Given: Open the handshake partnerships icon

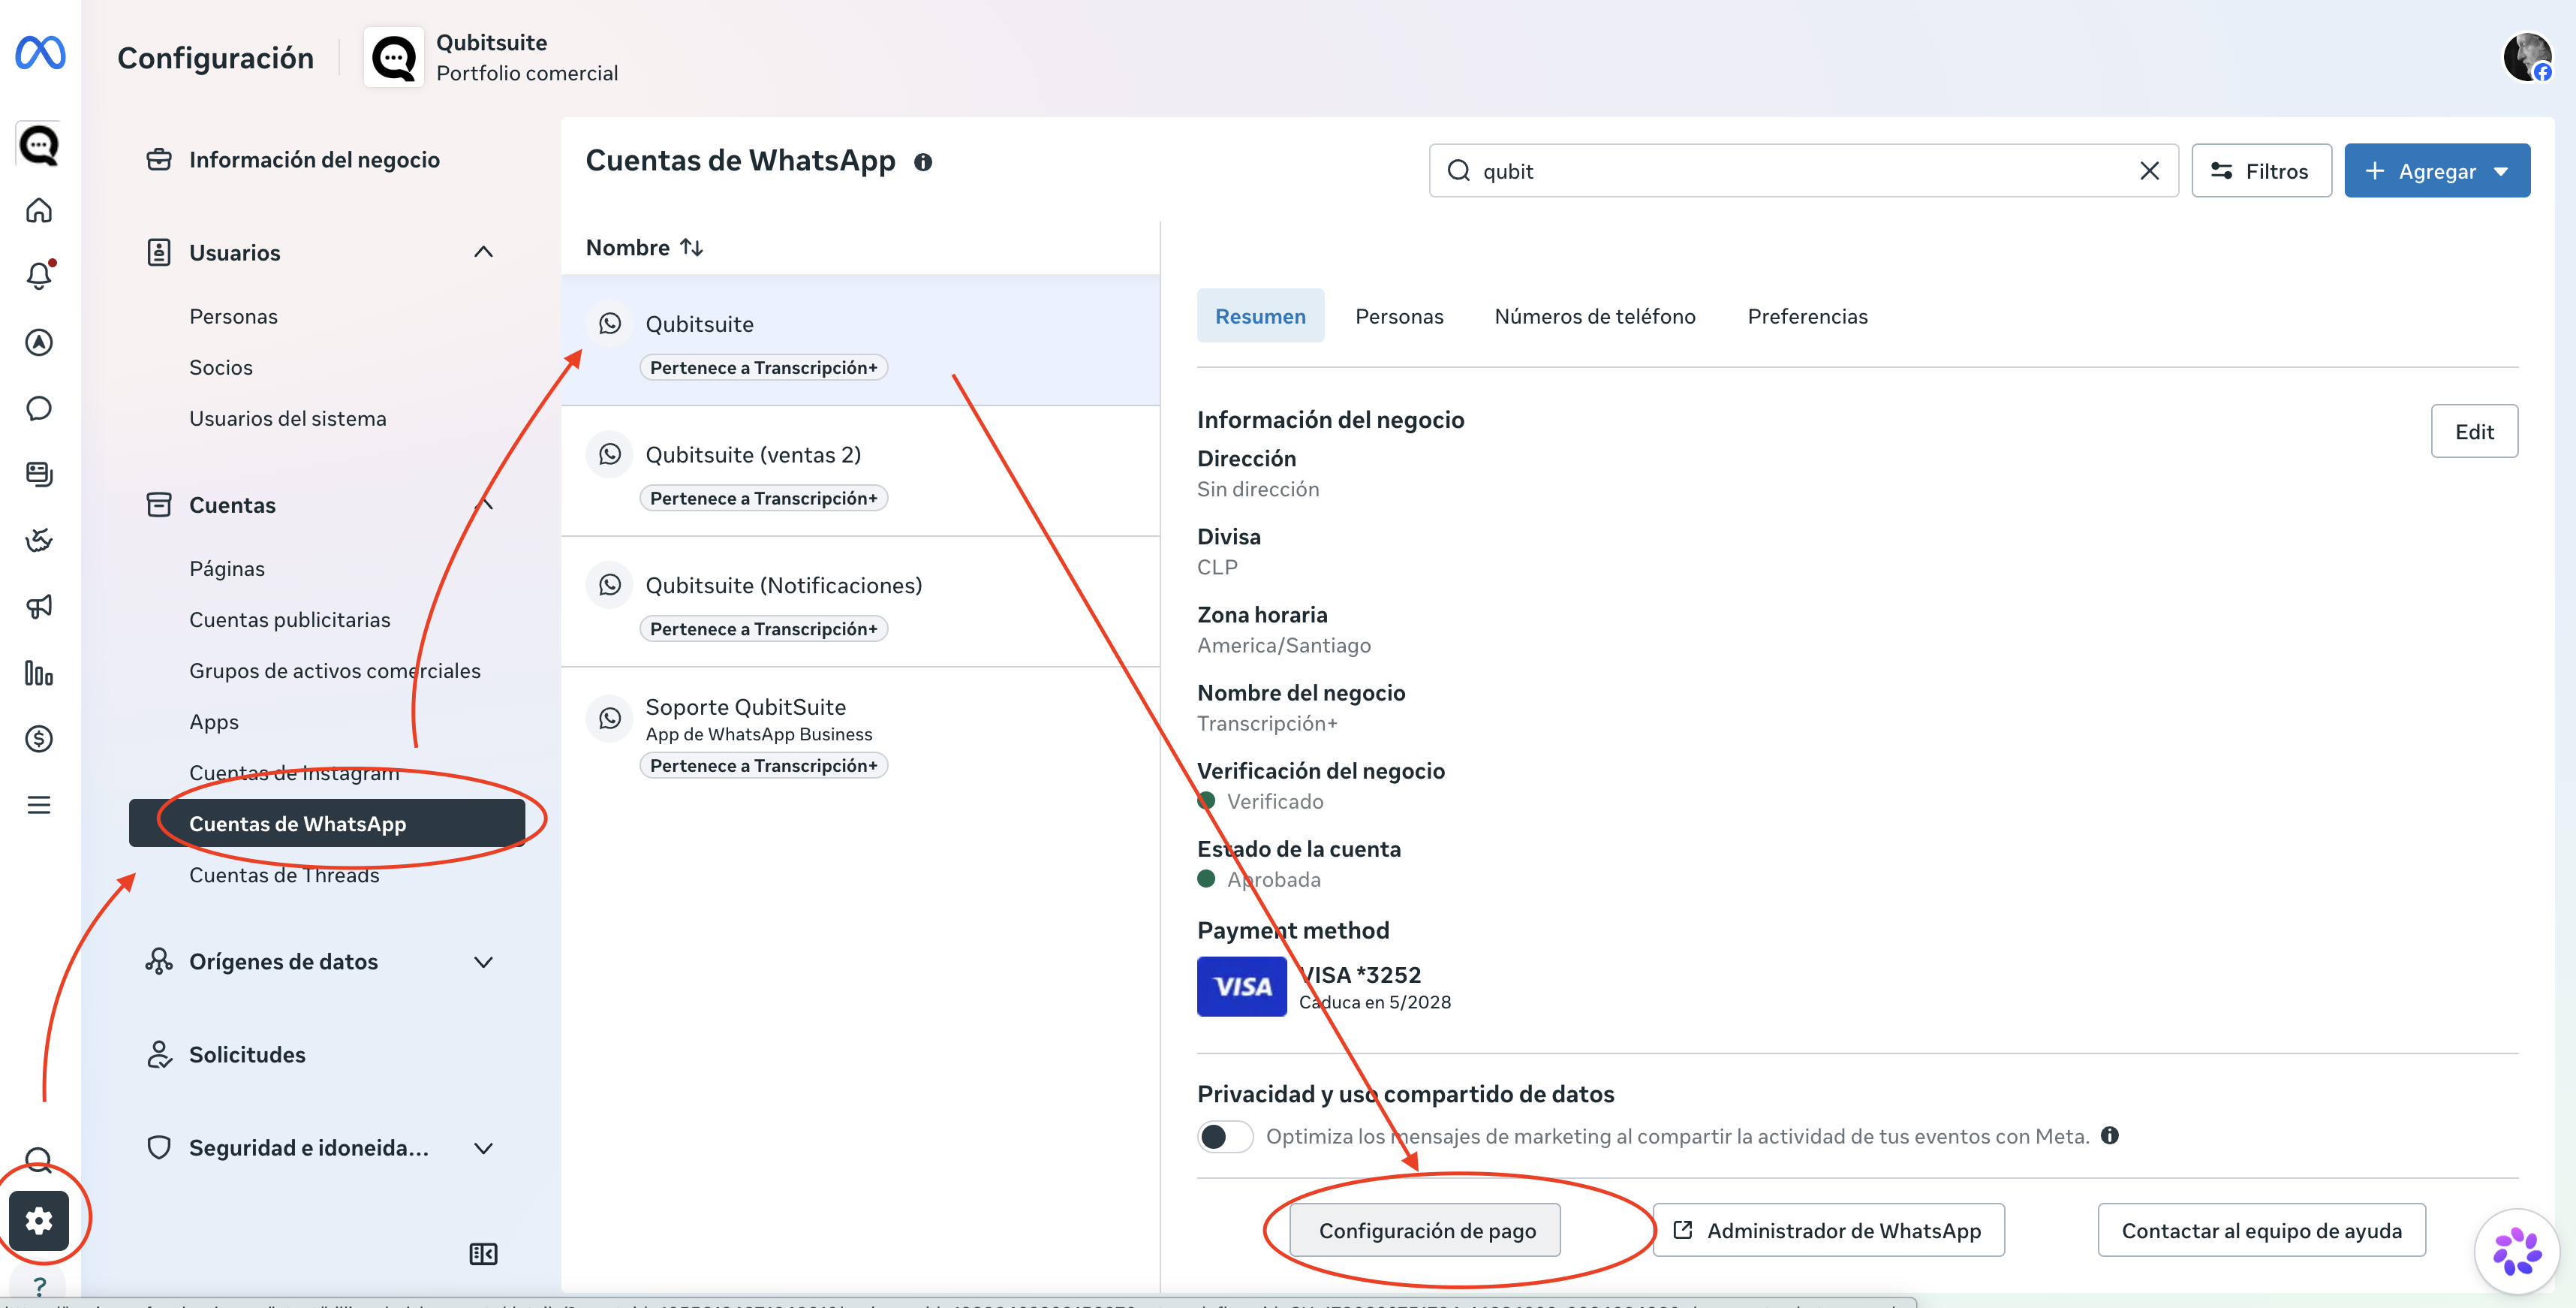Looking at the screenshot, I should (39, 540).
